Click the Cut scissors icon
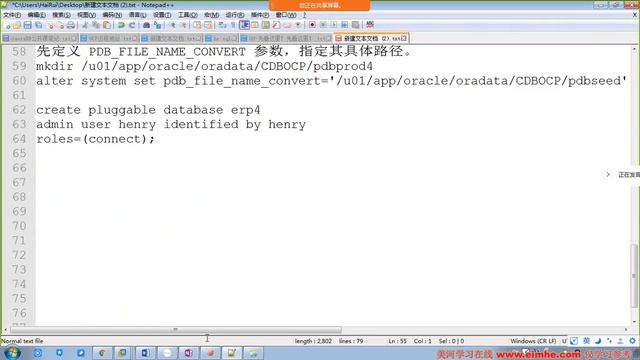The width and height of the screenshot is (640, 360). pyautogui.click(x=85, y=25)
